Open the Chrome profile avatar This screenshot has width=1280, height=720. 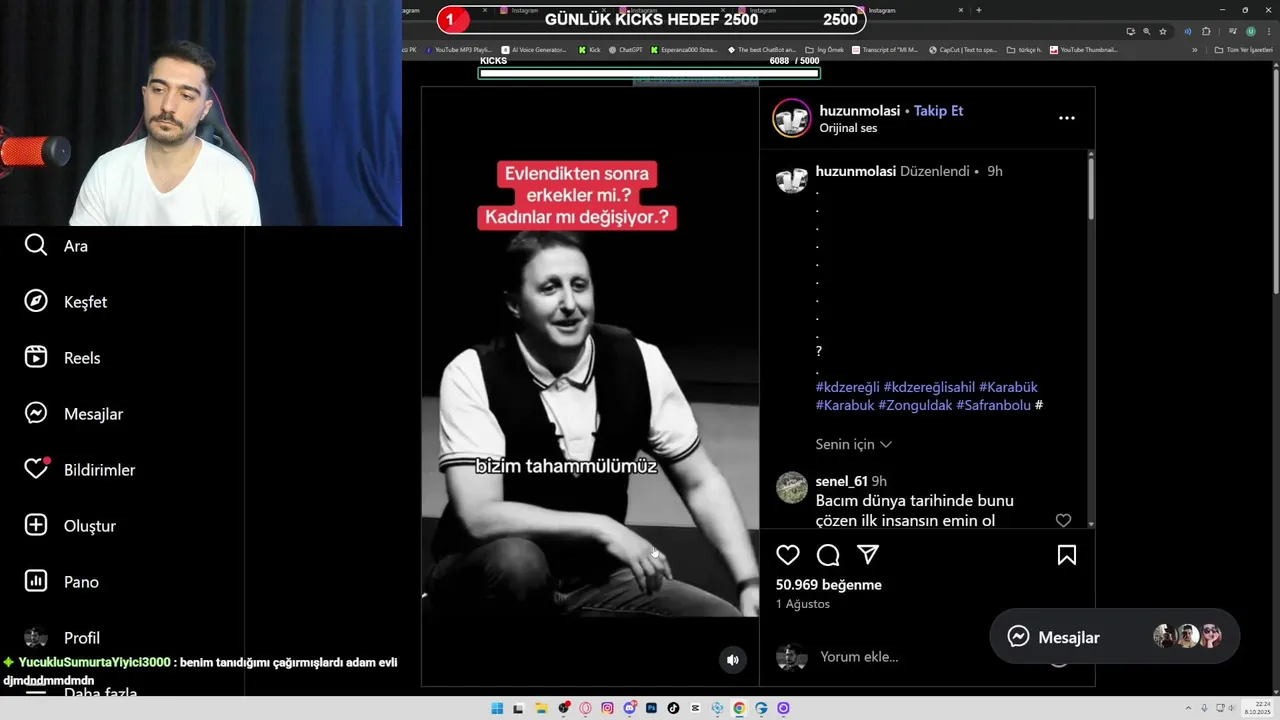point(1251,31)
